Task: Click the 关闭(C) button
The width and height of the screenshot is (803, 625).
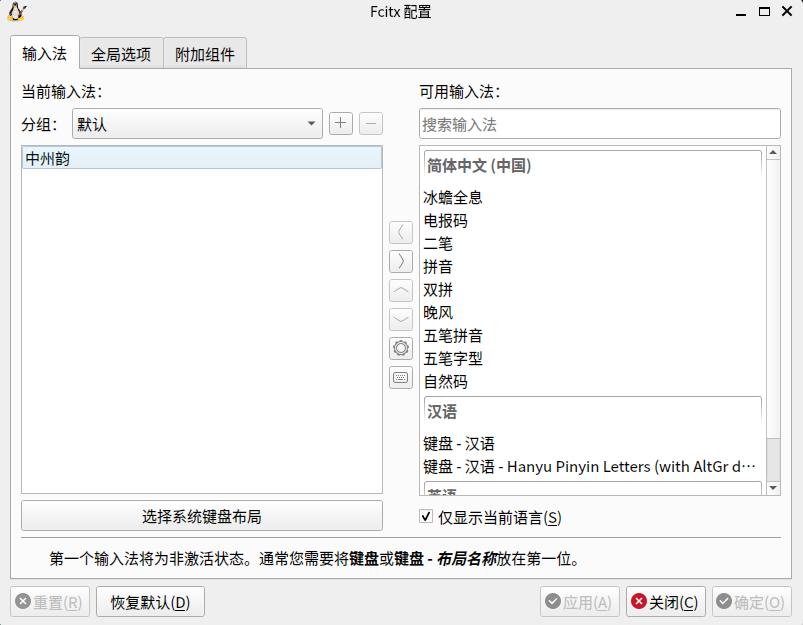Action: [666, 602]
